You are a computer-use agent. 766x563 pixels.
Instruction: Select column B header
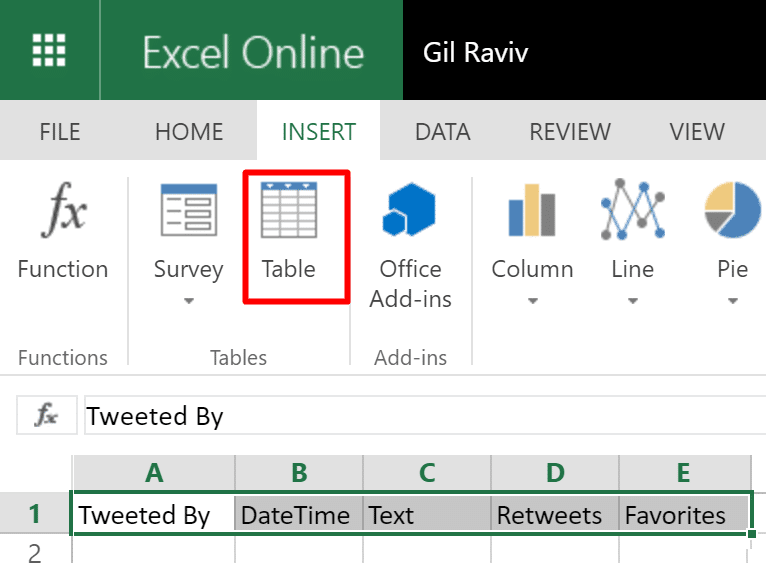(299, 473)
